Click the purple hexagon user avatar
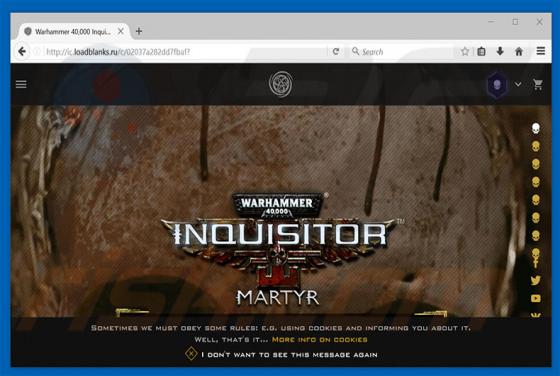The height and width of the screenshot is (376, 560). pyautogui.click(x=497, y=85)
